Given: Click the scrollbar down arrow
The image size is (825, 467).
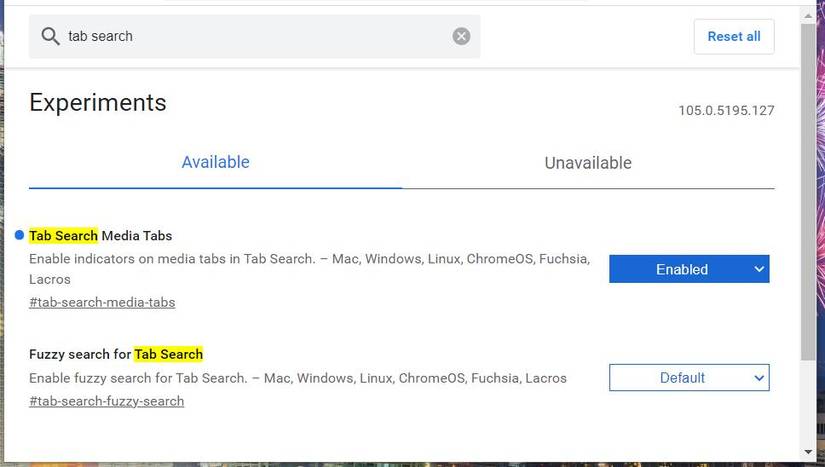Looking at the screenshot, I should pyautogui.click(x=808, y=452).
